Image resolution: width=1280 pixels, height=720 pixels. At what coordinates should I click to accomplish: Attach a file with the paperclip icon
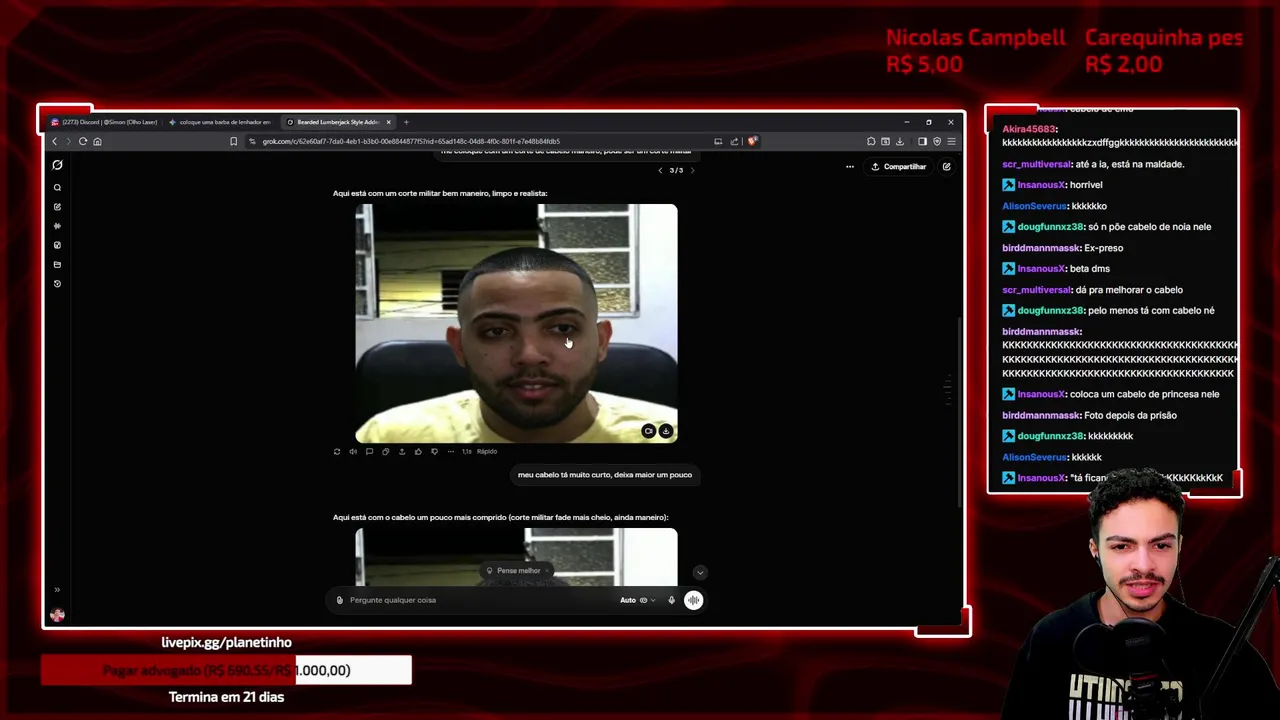coord(339,600)
